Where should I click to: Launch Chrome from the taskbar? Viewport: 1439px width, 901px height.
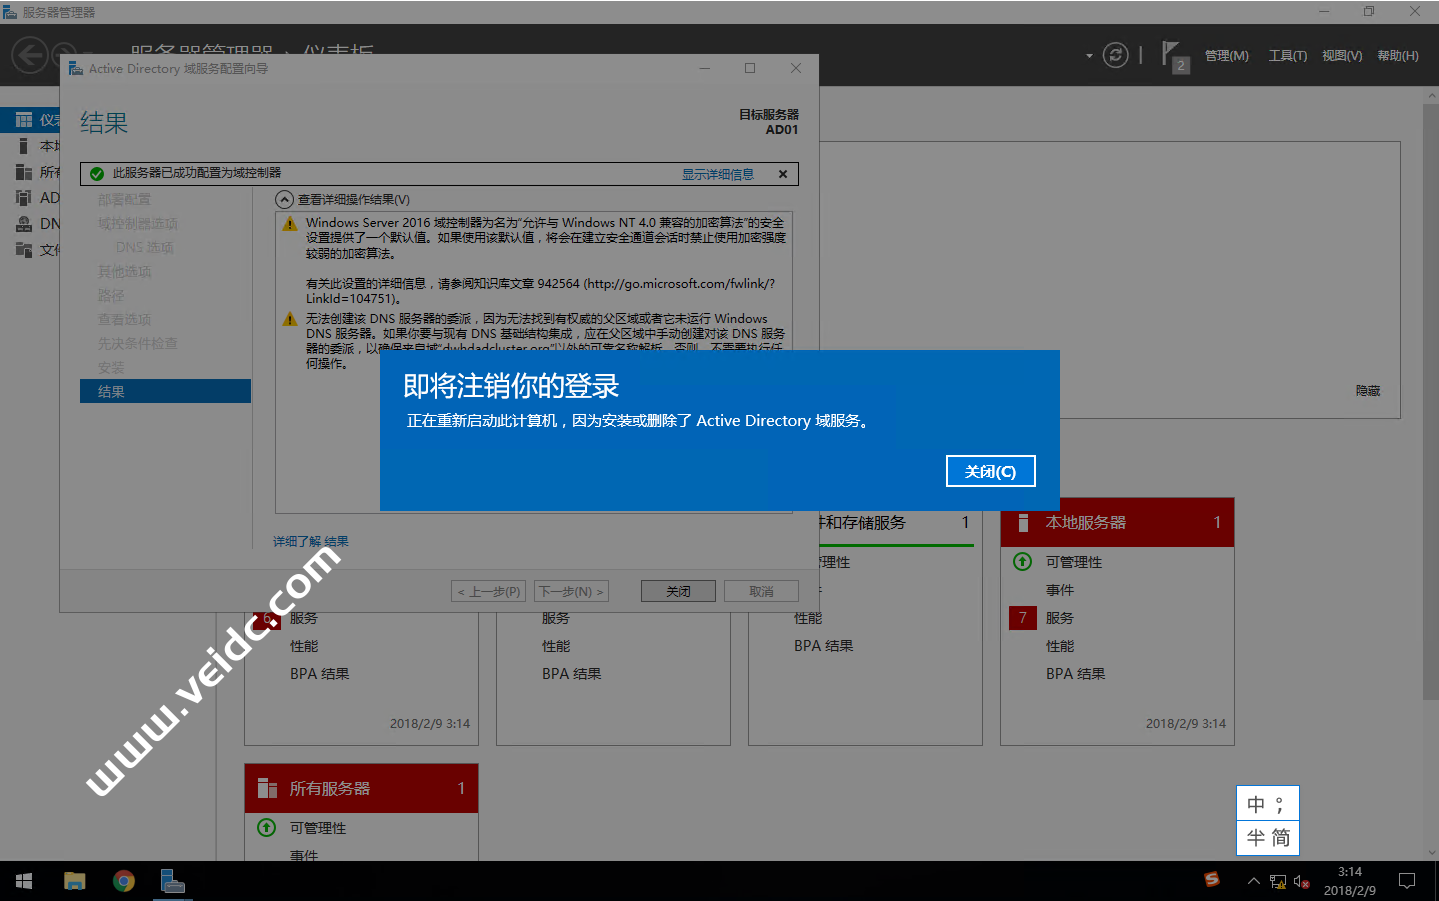[x=124, y=881]
